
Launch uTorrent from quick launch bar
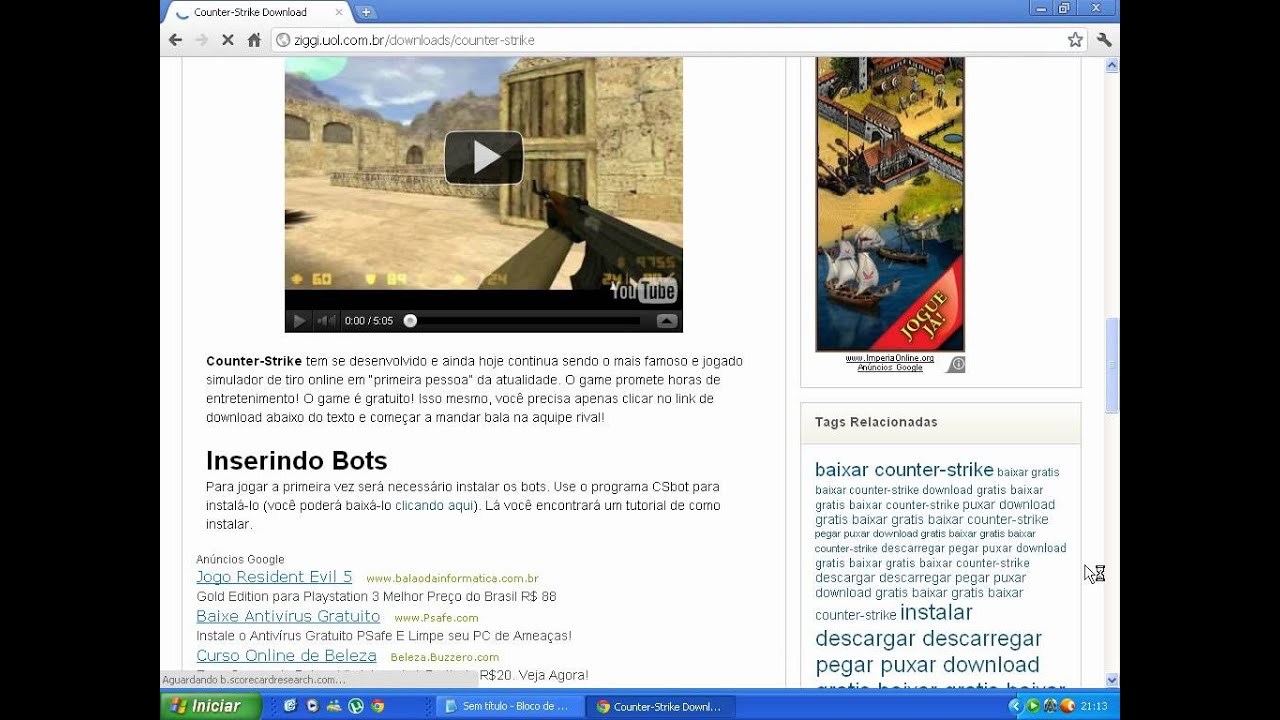(x=356, y=706)
